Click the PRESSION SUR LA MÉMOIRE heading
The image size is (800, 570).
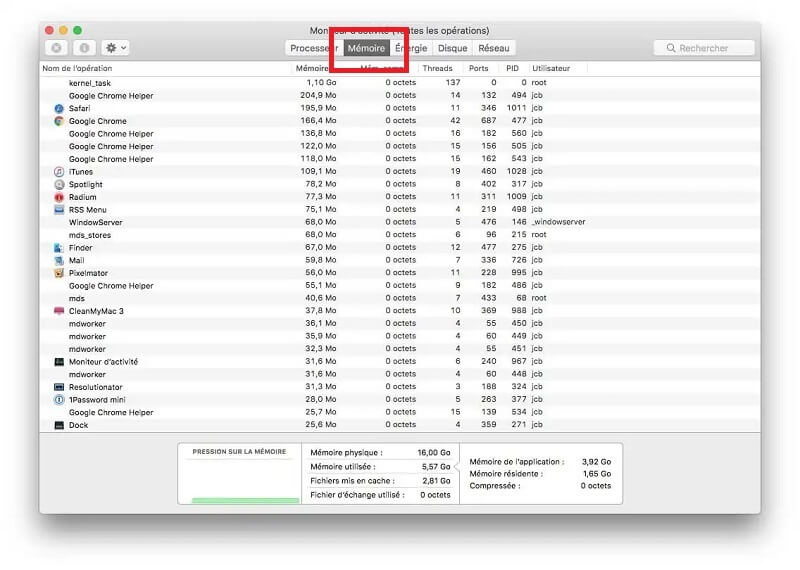[239, 452]
